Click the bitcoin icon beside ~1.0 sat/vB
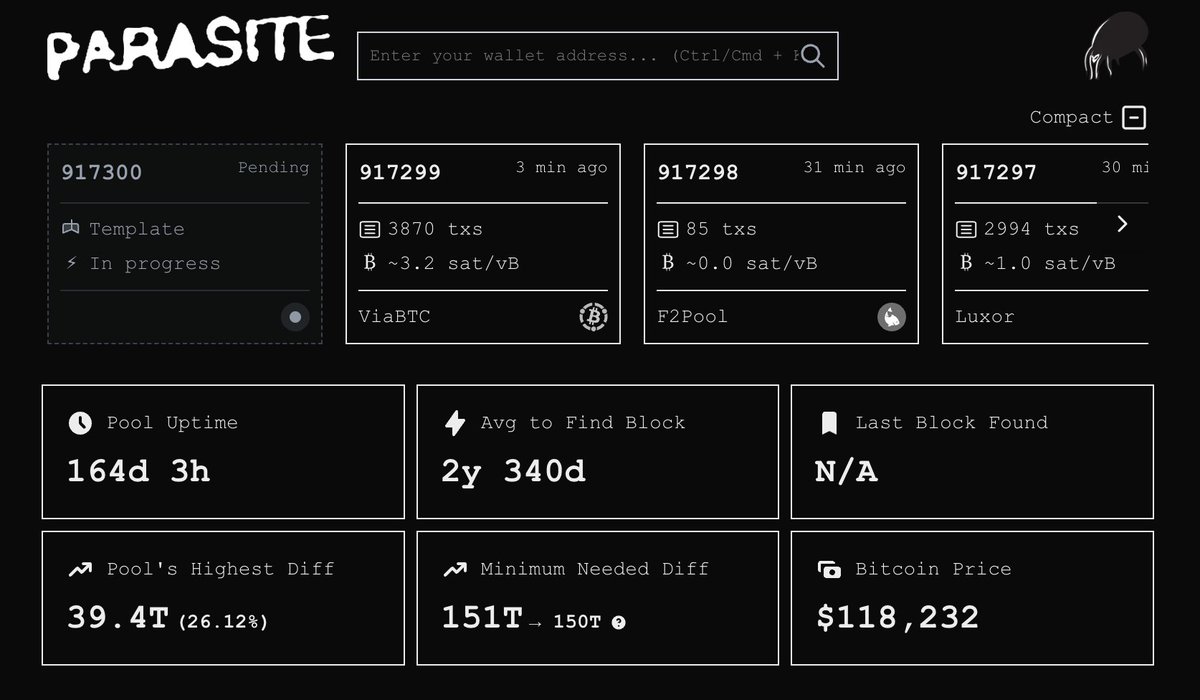 click(x=965, y=263)
